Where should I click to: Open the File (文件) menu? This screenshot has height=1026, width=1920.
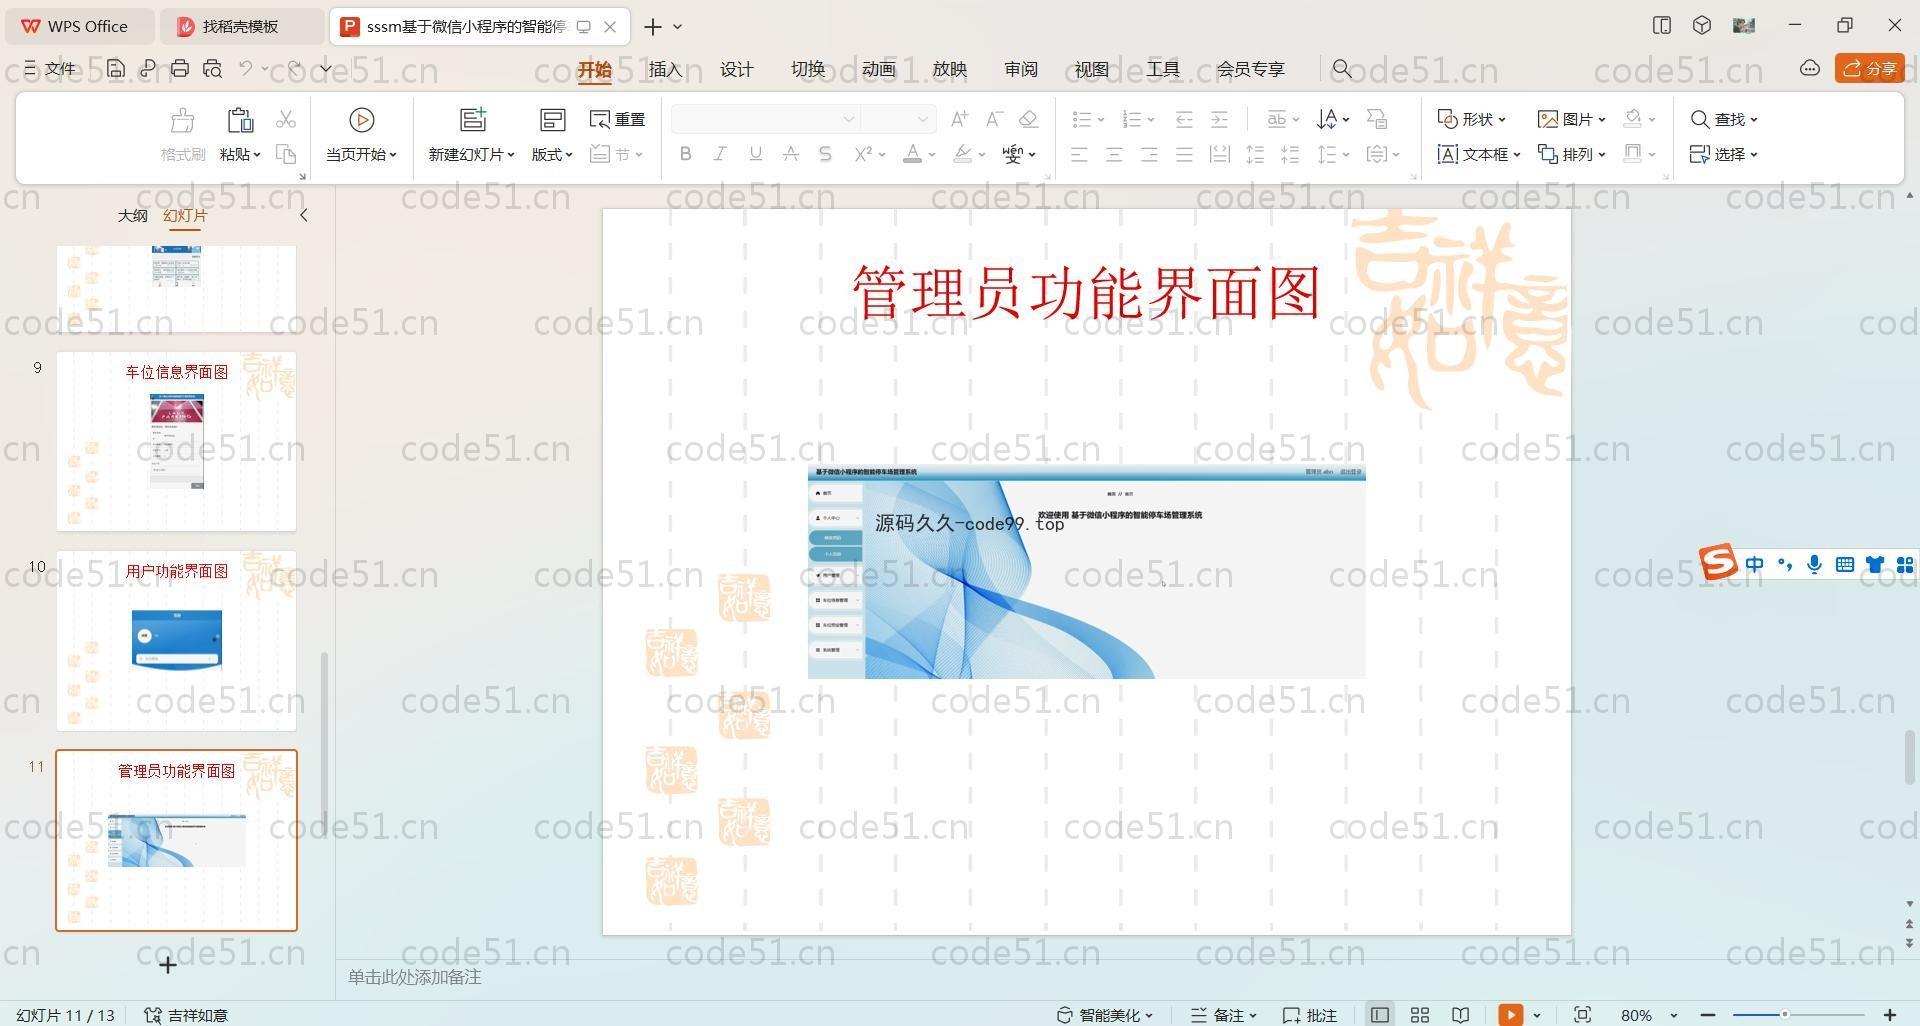(x=50, y=69)
